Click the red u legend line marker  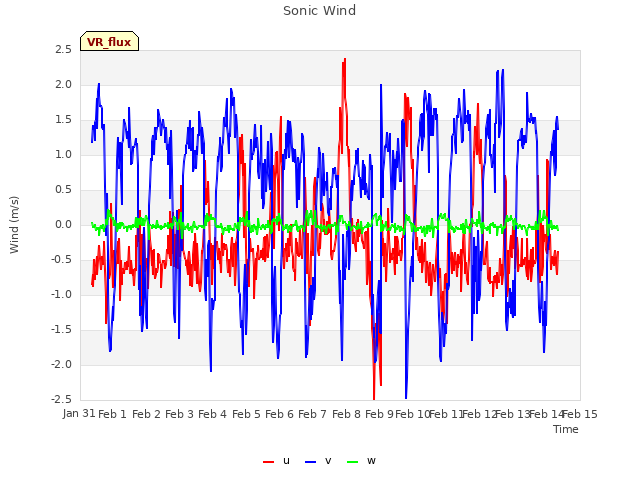[269, 462]
